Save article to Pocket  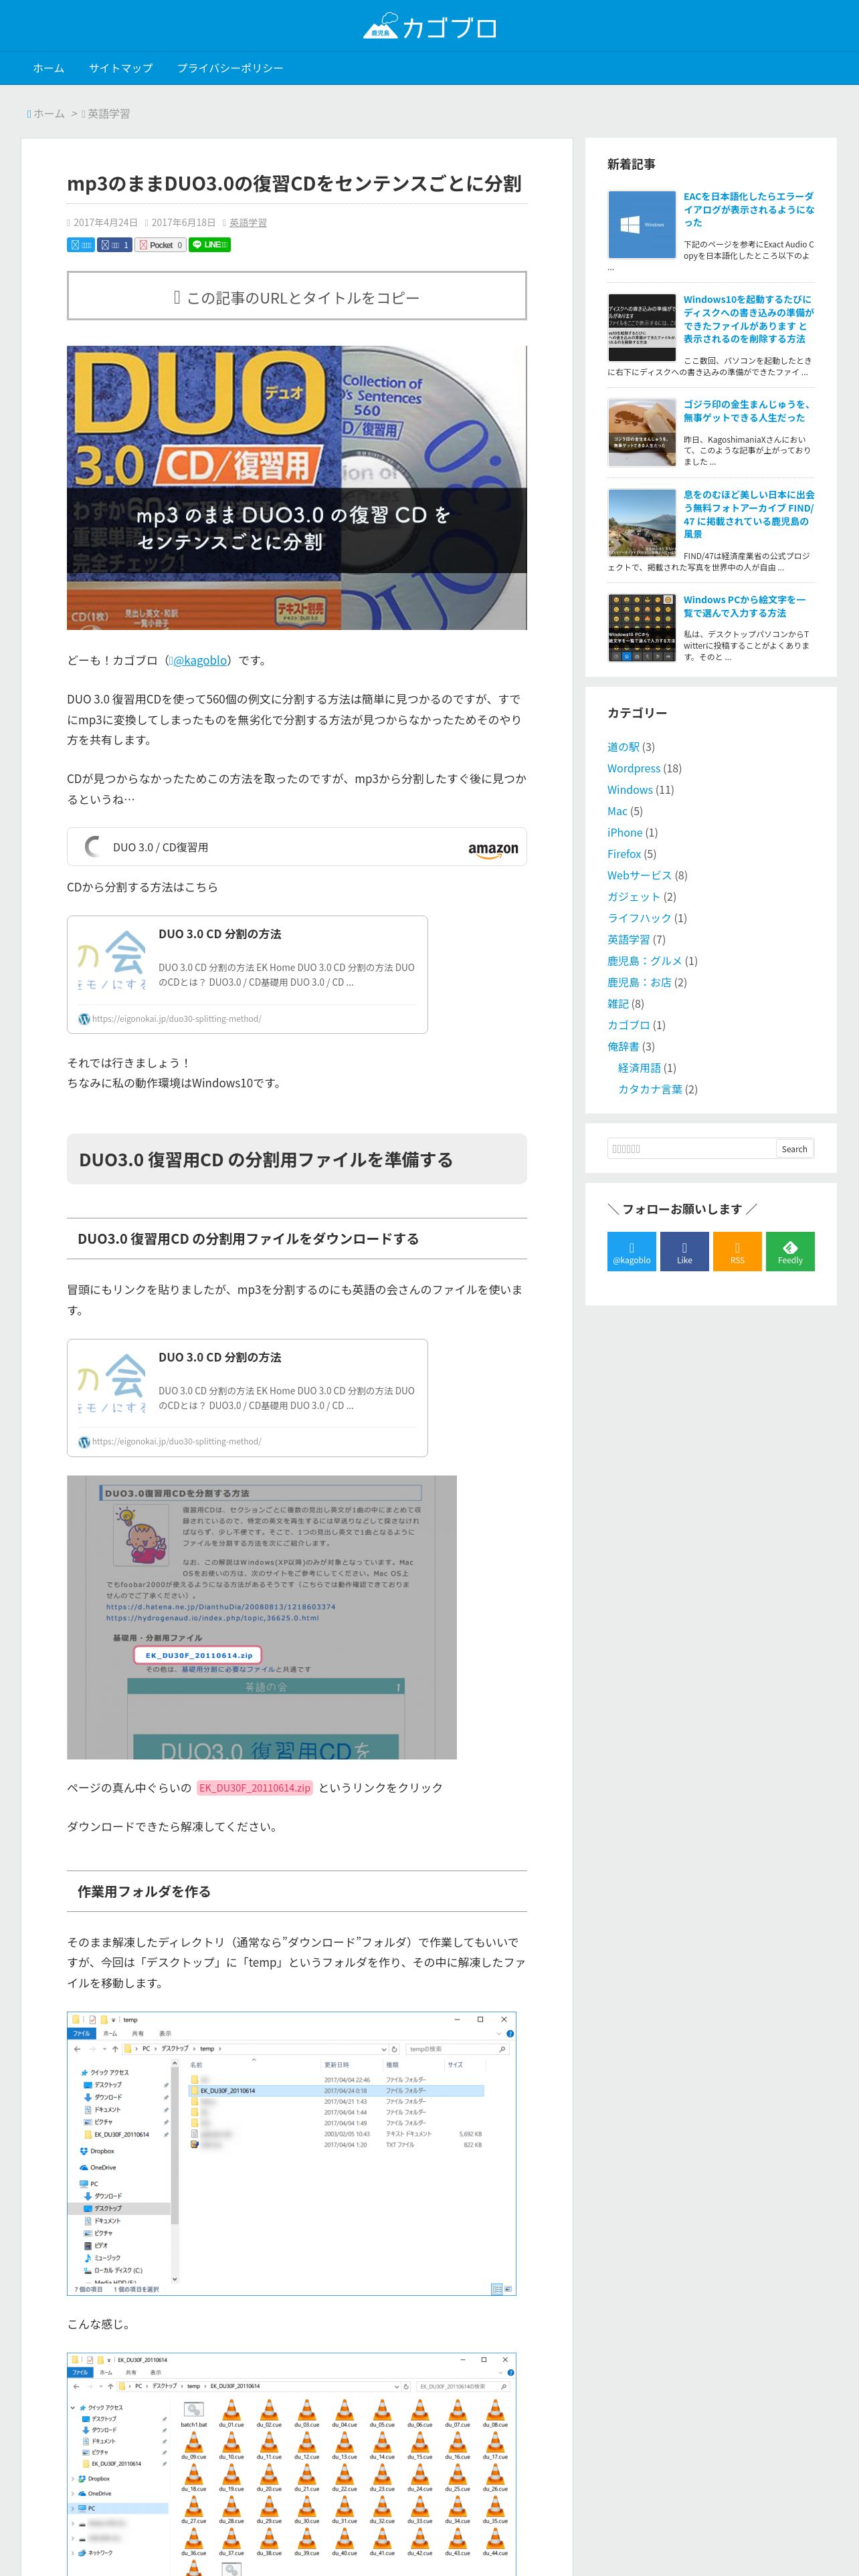[161, 245]
